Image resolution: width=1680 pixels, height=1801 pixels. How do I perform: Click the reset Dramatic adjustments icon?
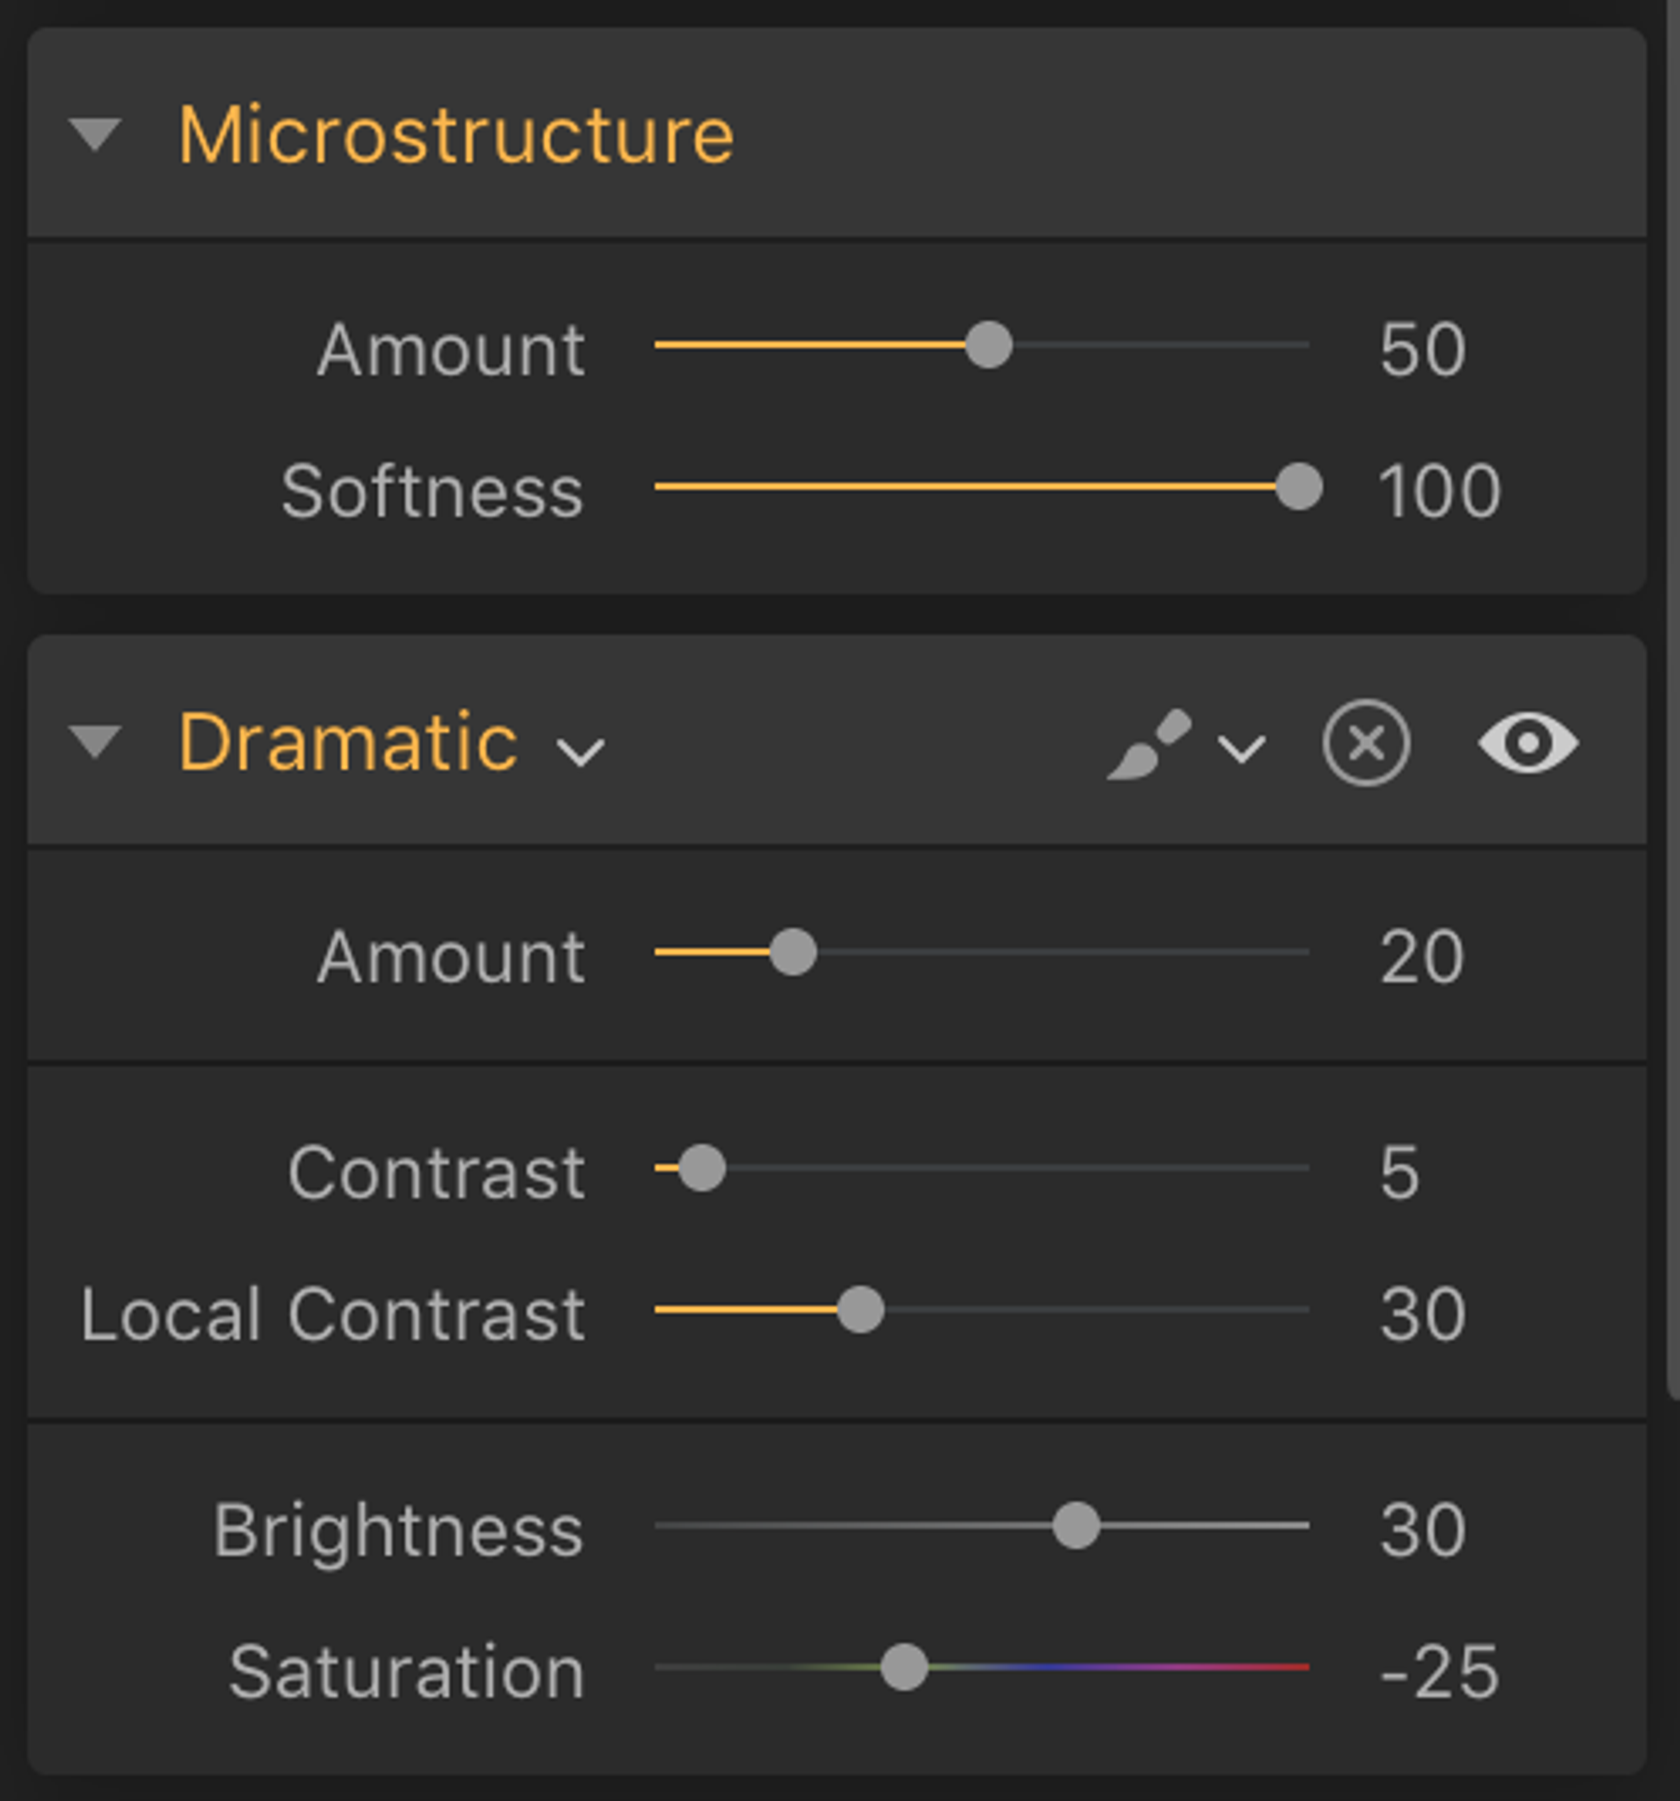pyautogui.click(x=1364, y=742)
